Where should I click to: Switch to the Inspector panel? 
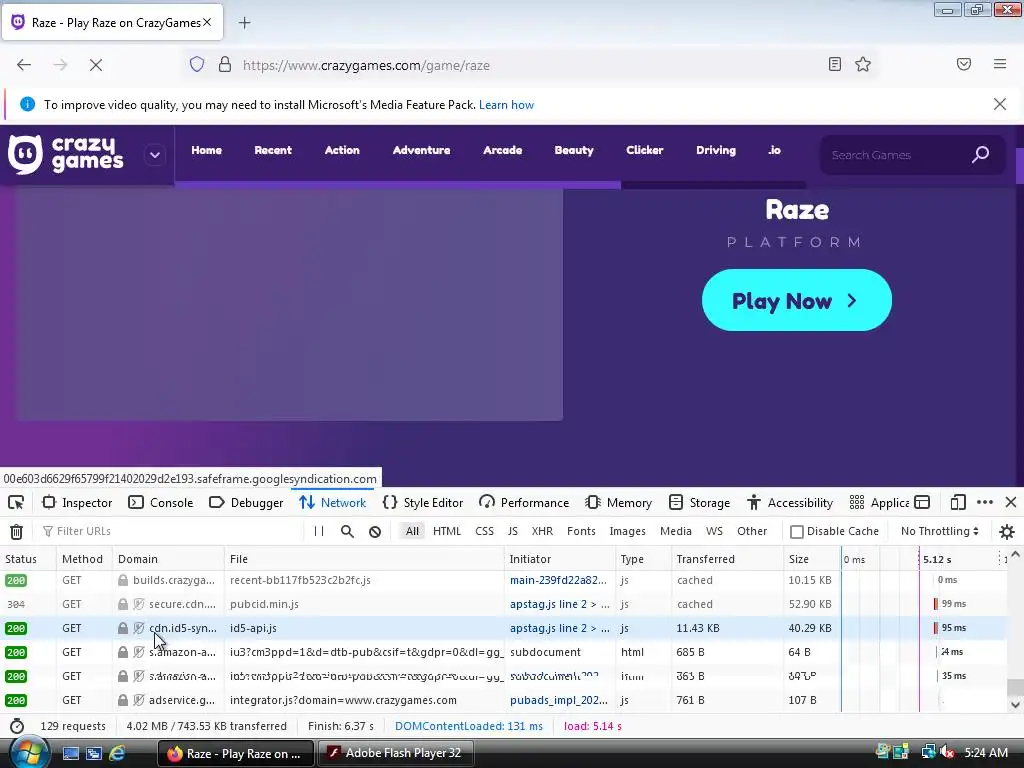pos(77,502)
